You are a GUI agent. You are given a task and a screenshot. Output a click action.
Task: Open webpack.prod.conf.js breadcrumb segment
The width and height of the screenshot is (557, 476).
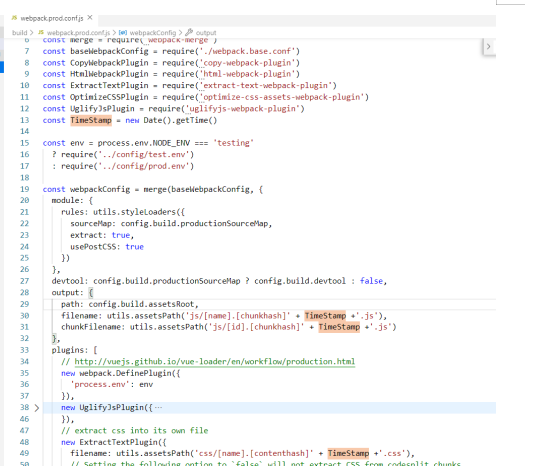point(79,33)
